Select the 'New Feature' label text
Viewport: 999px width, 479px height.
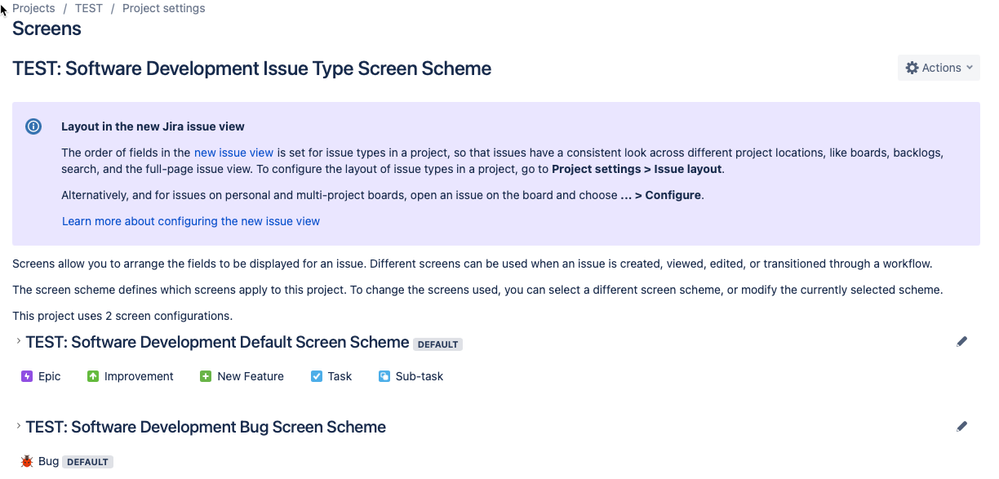coord(250,376)
